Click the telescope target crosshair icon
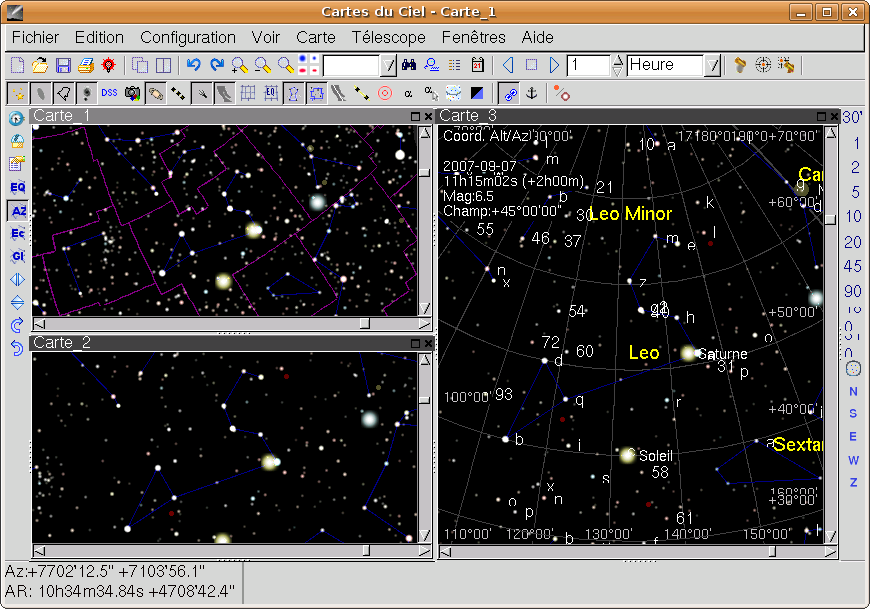The image size is (870, 609). tap(763, 66)
